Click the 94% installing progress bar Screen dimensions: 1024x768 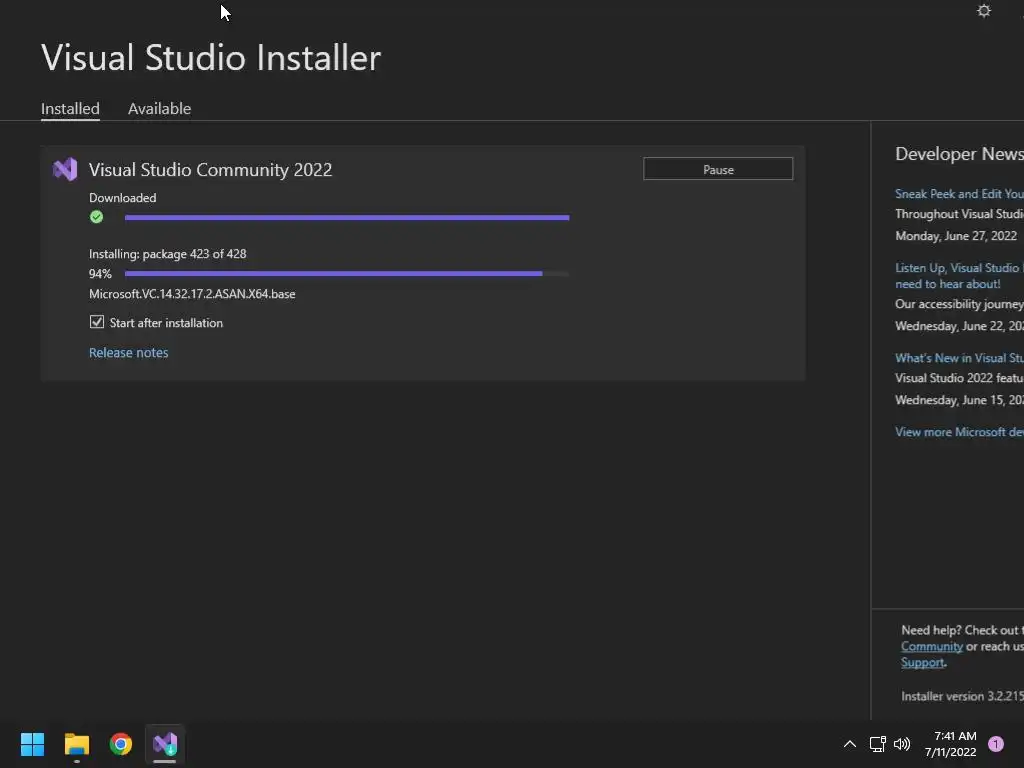(347, 274)
